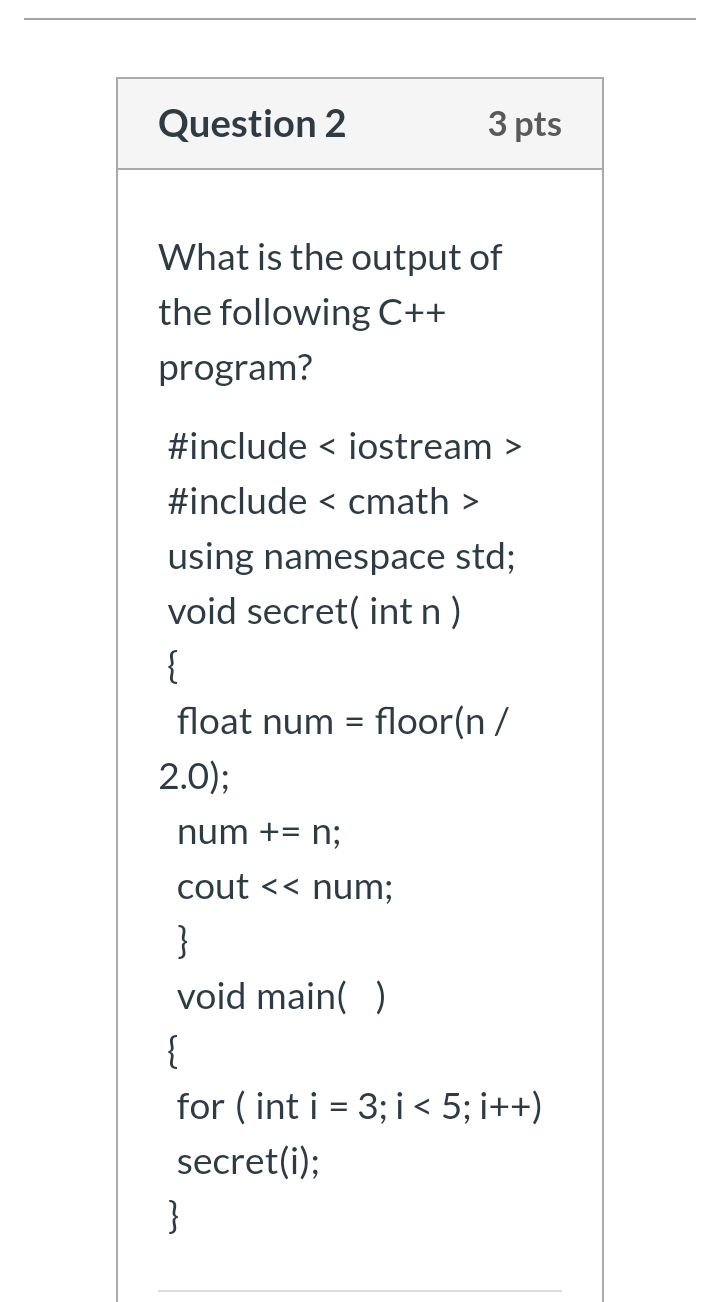Viewport: 720px width, 1302px height.
Task: Click the text 'What is the output of'
Action: click(x=330, y=257)
